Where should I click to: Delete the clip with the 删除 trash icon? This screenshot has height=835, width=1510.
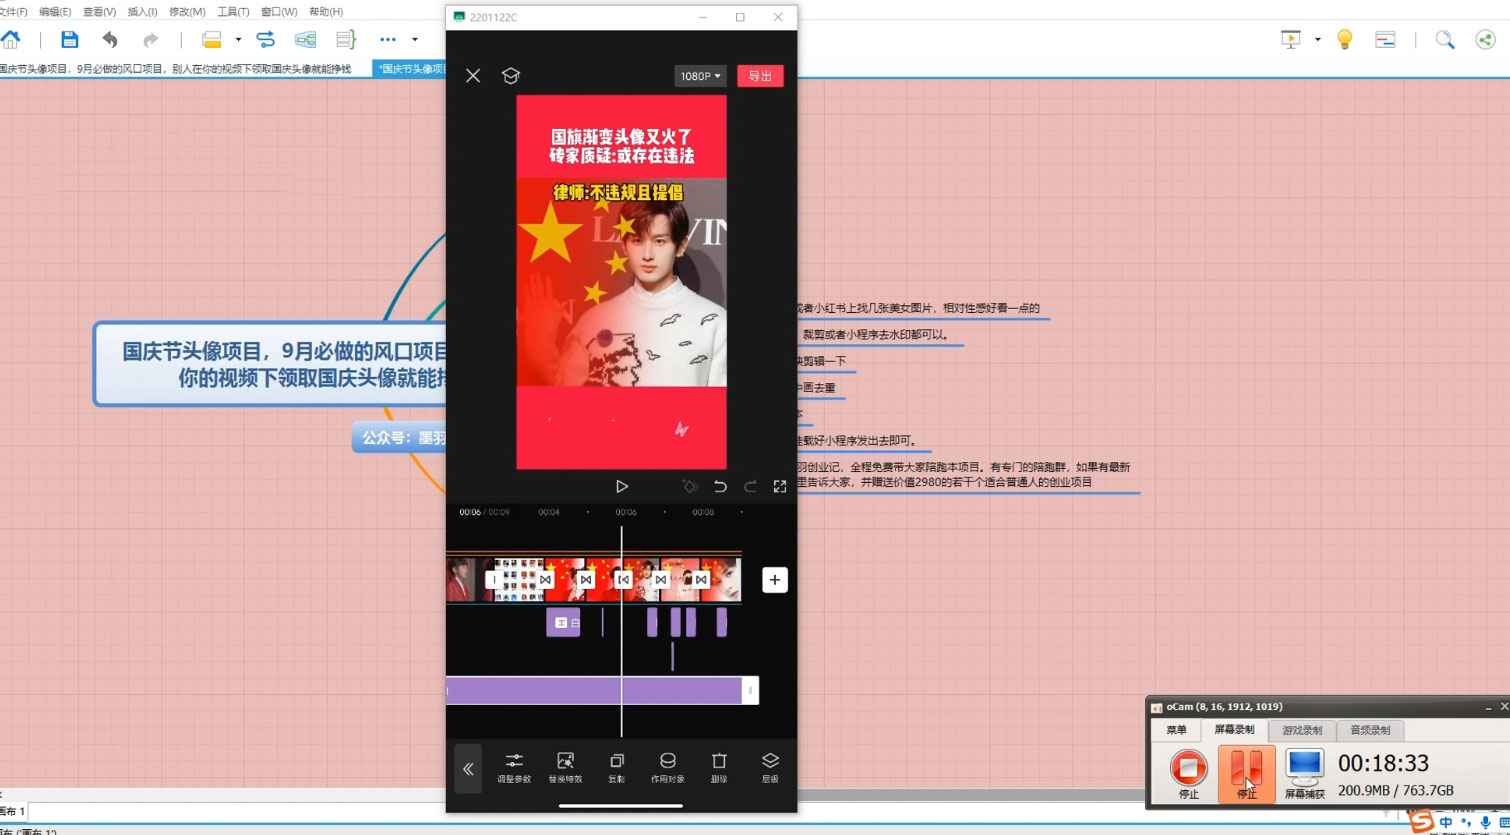[718, 767]
